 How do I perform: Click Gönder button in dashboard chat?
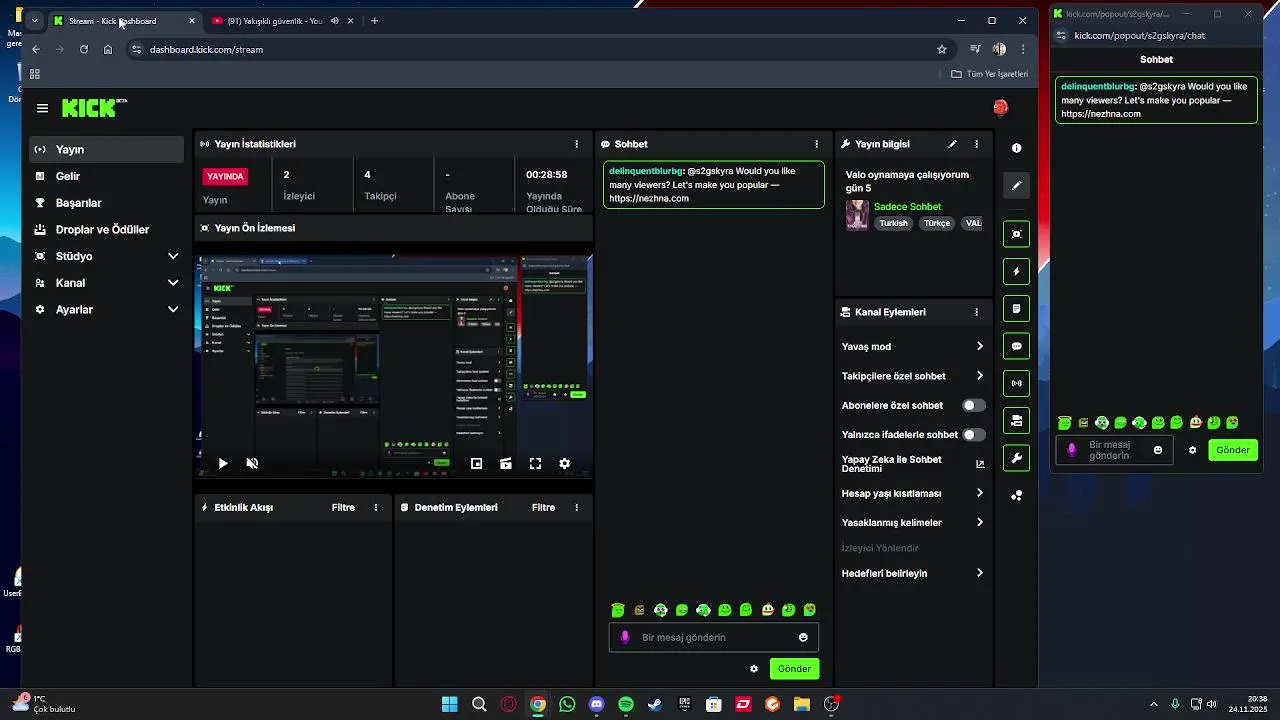pos(794,669)
